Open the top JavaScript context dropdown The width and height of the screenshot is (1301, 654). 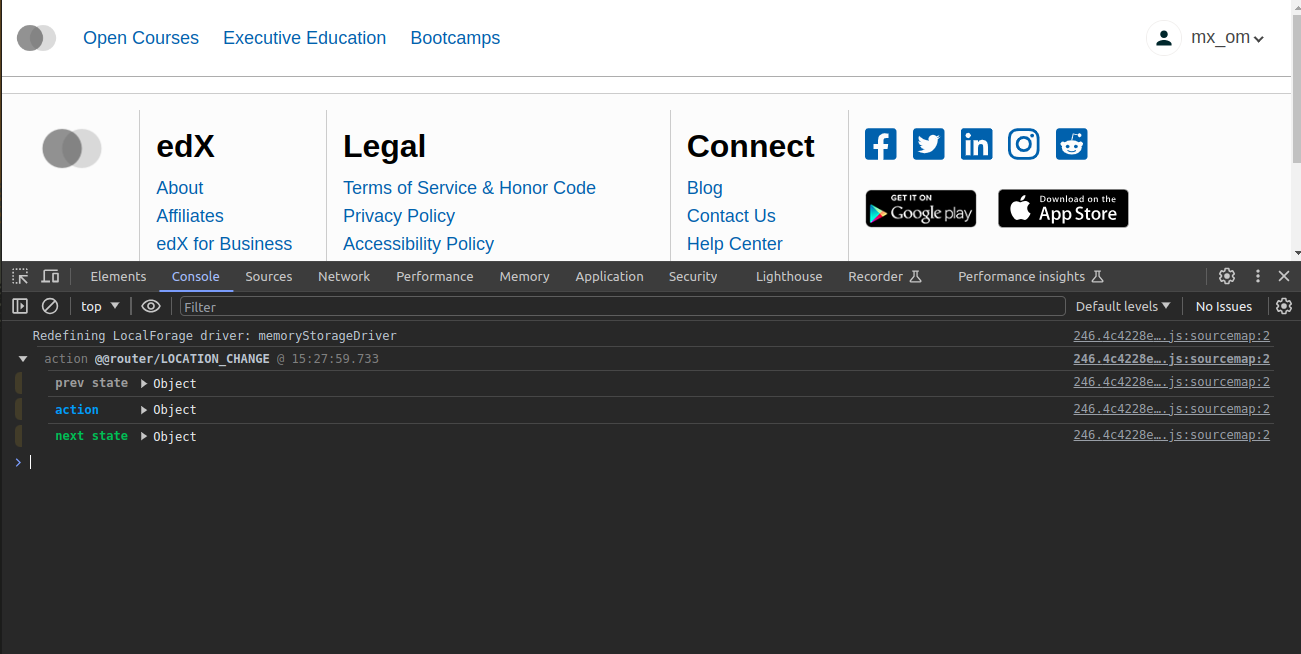point(100,306)
